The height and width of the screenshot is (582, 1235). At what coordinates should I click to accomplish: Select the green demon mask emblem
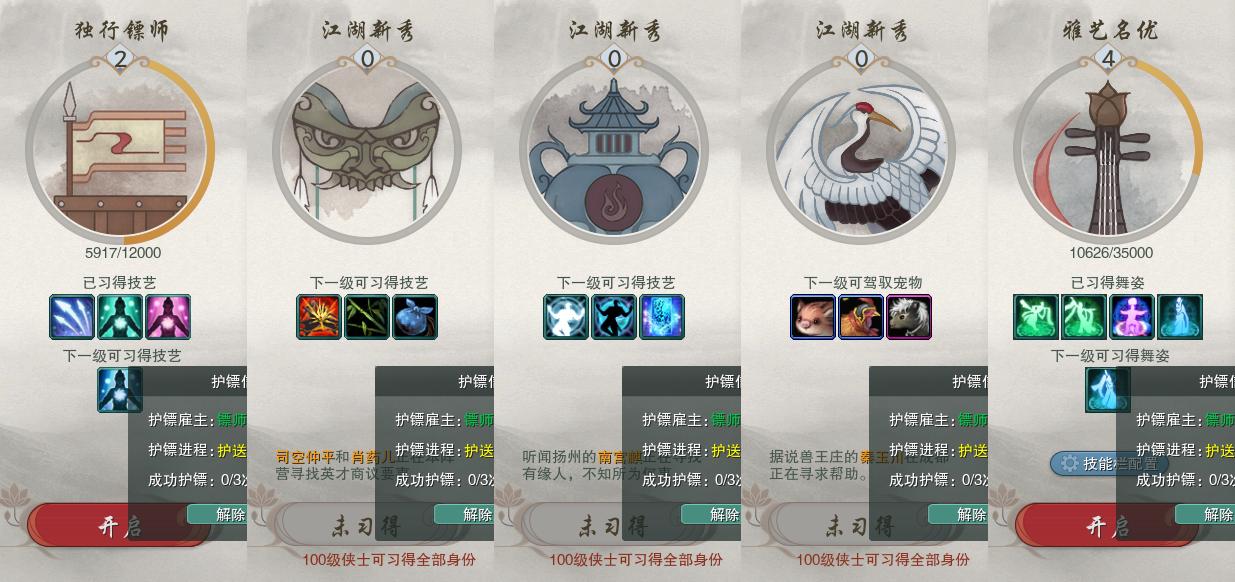[x=367, y=151]
